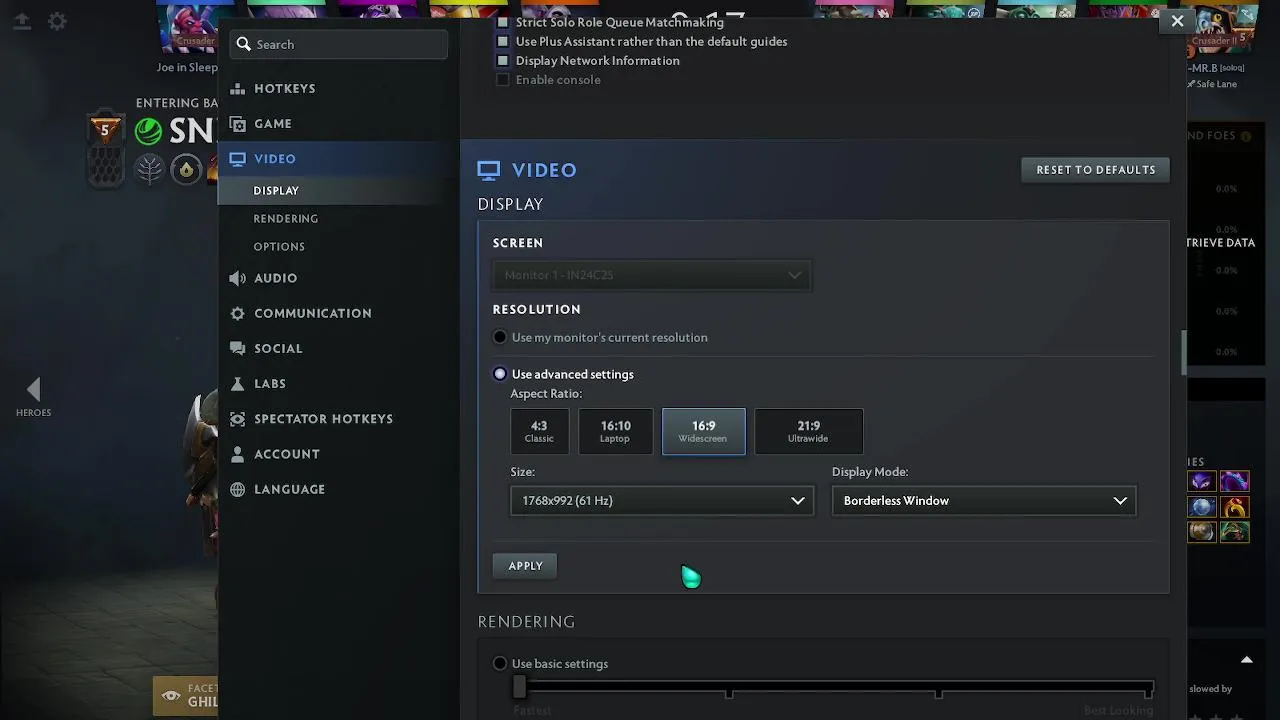This screenshot has height=720, width=1280.
Task: Open Communication settings category
Action: pyautogui.click(x=313, y=313)
